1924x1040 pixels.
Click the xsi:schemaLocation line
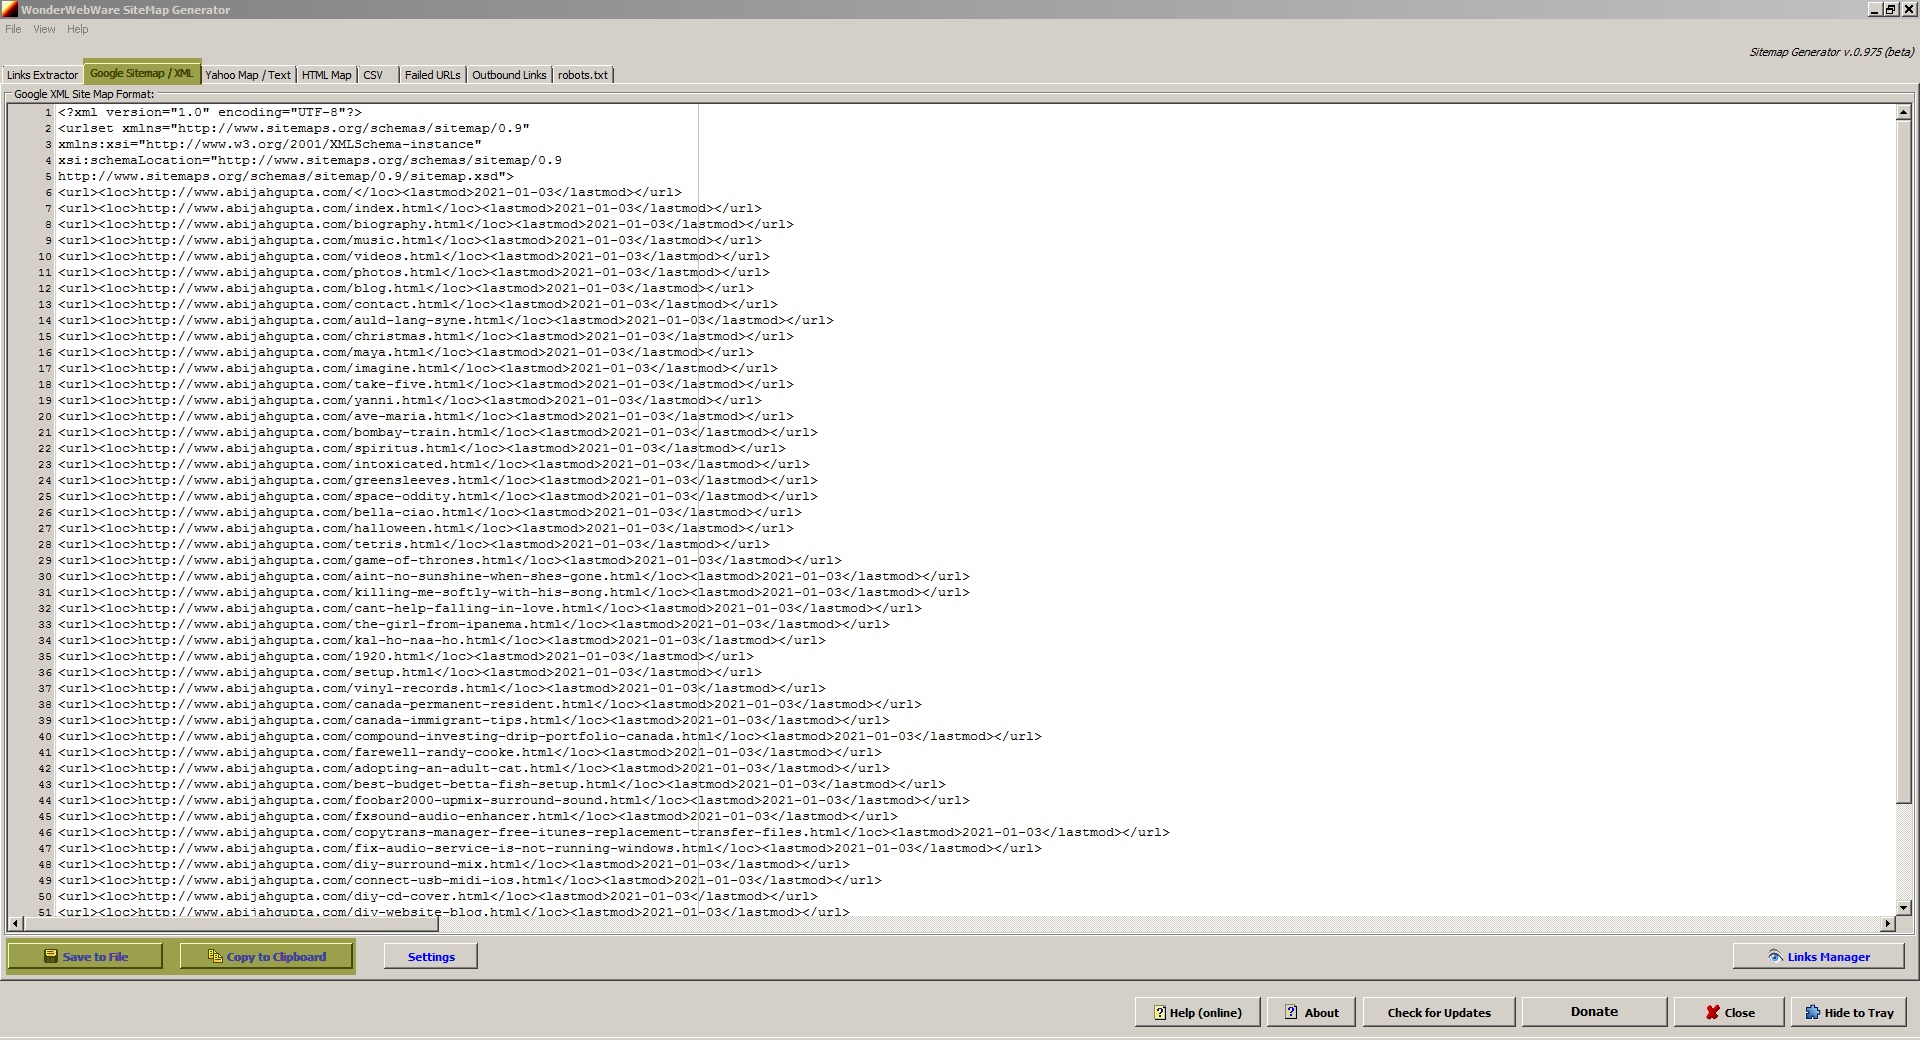(310, 160)
